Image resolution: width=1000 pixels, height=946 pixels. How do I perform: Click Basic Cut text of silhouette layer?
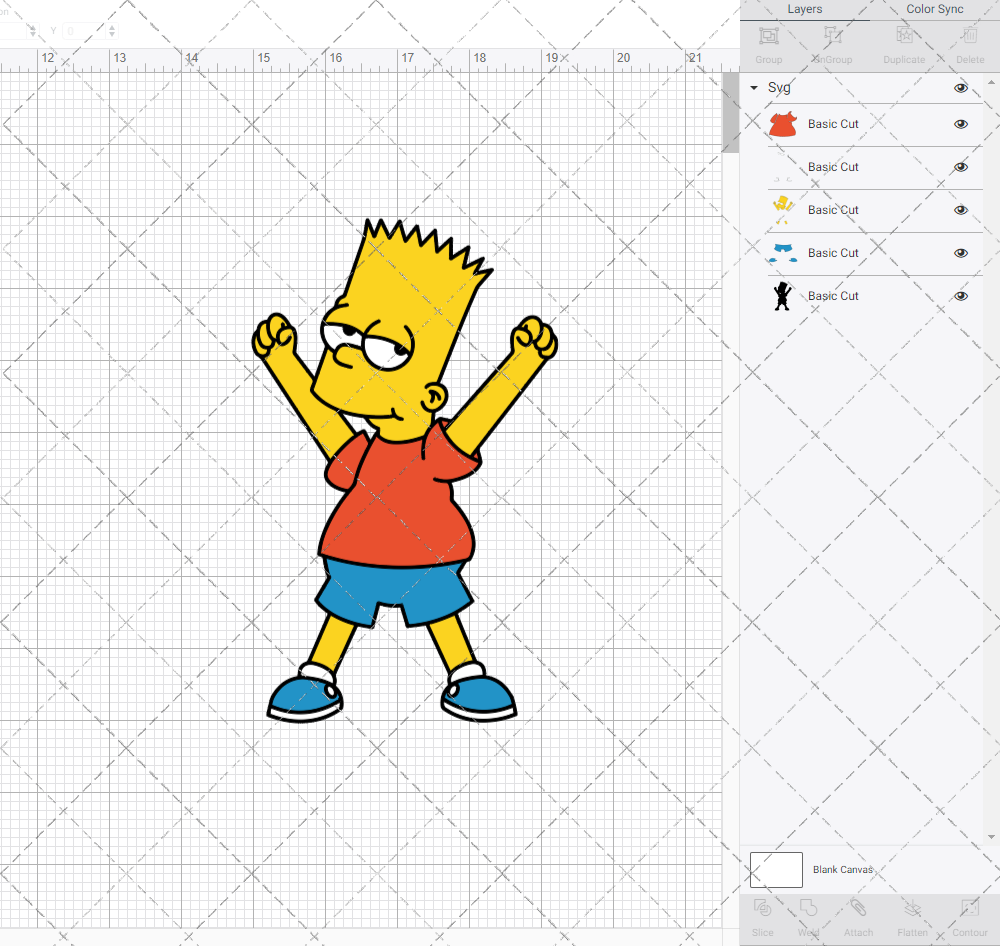click(833, 296)
